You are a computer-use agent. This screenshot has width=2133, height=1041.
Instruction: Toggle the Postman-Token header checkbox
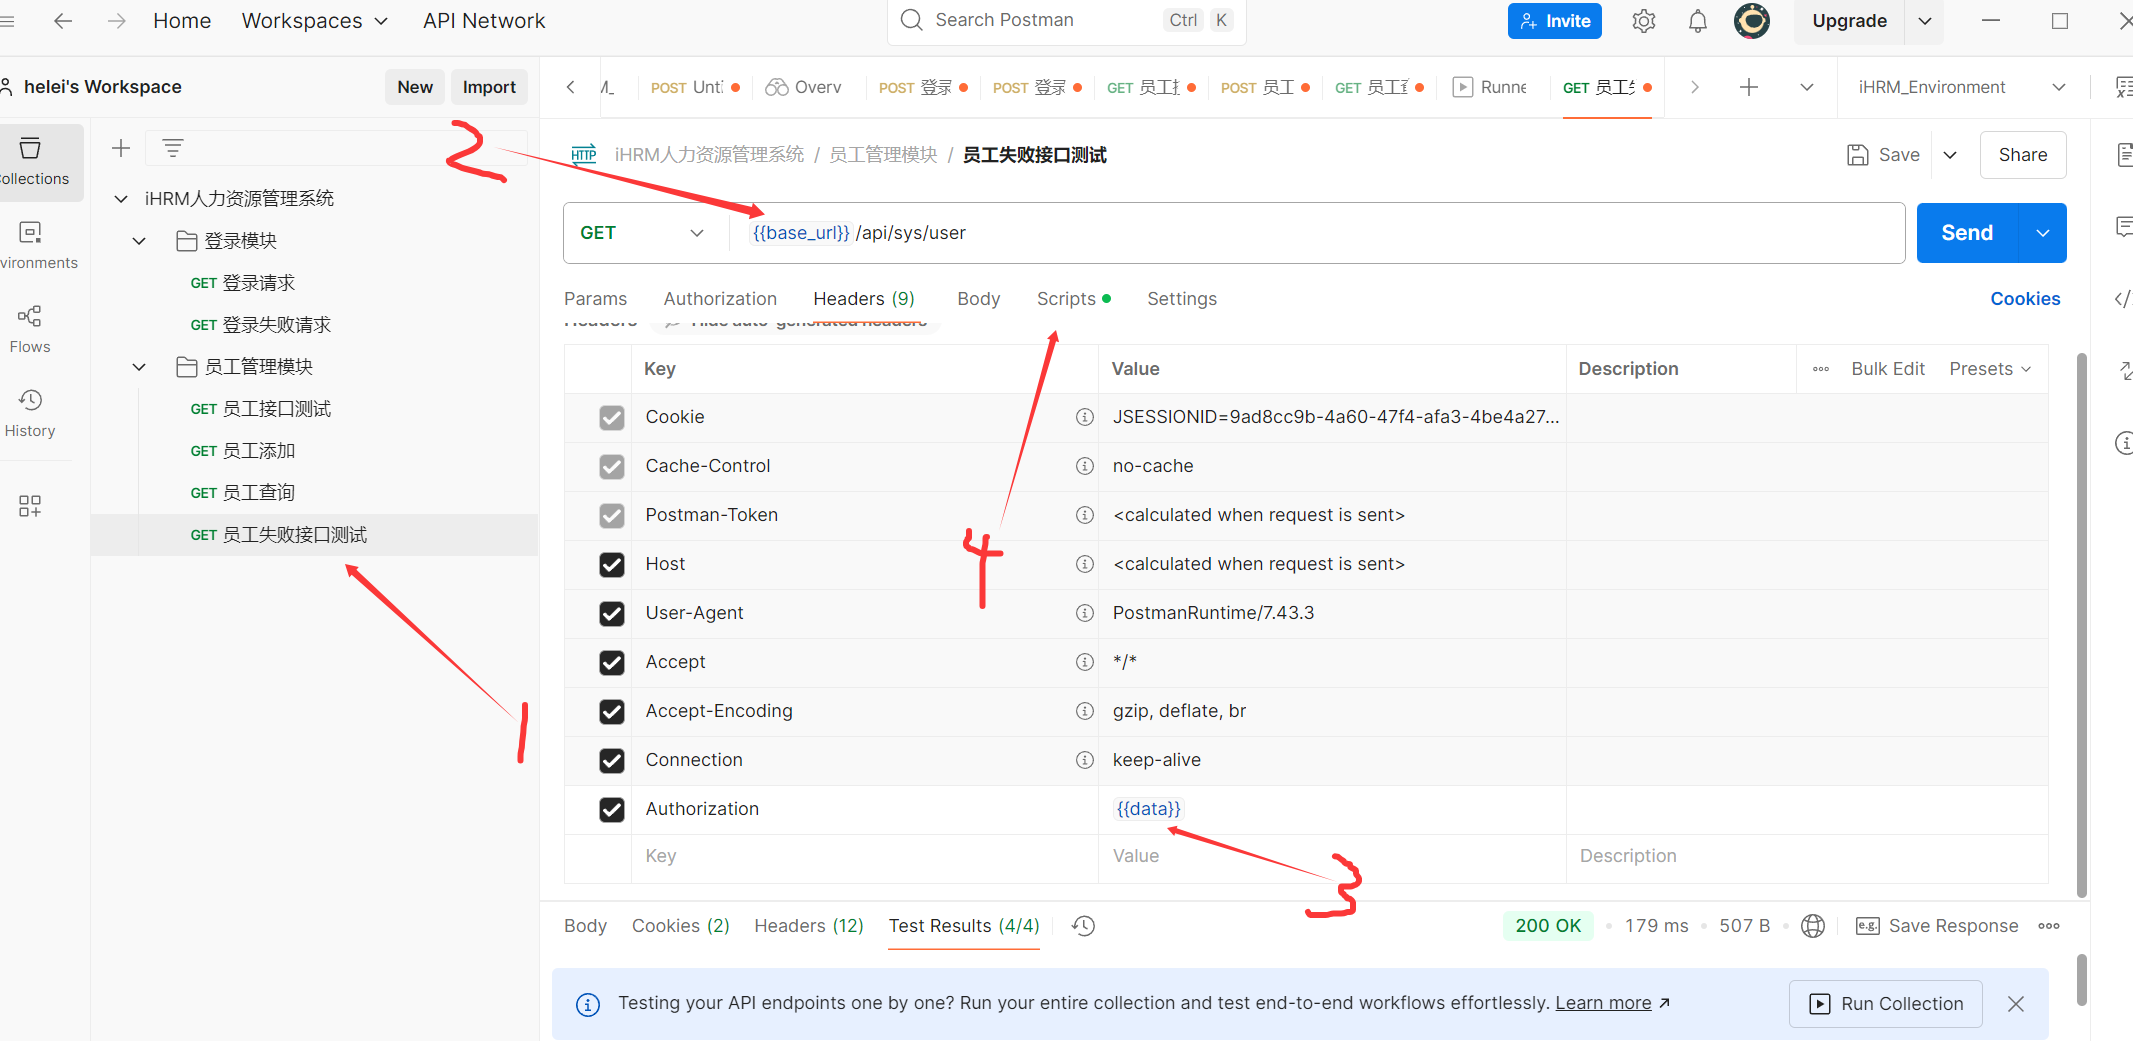(612, 516)
